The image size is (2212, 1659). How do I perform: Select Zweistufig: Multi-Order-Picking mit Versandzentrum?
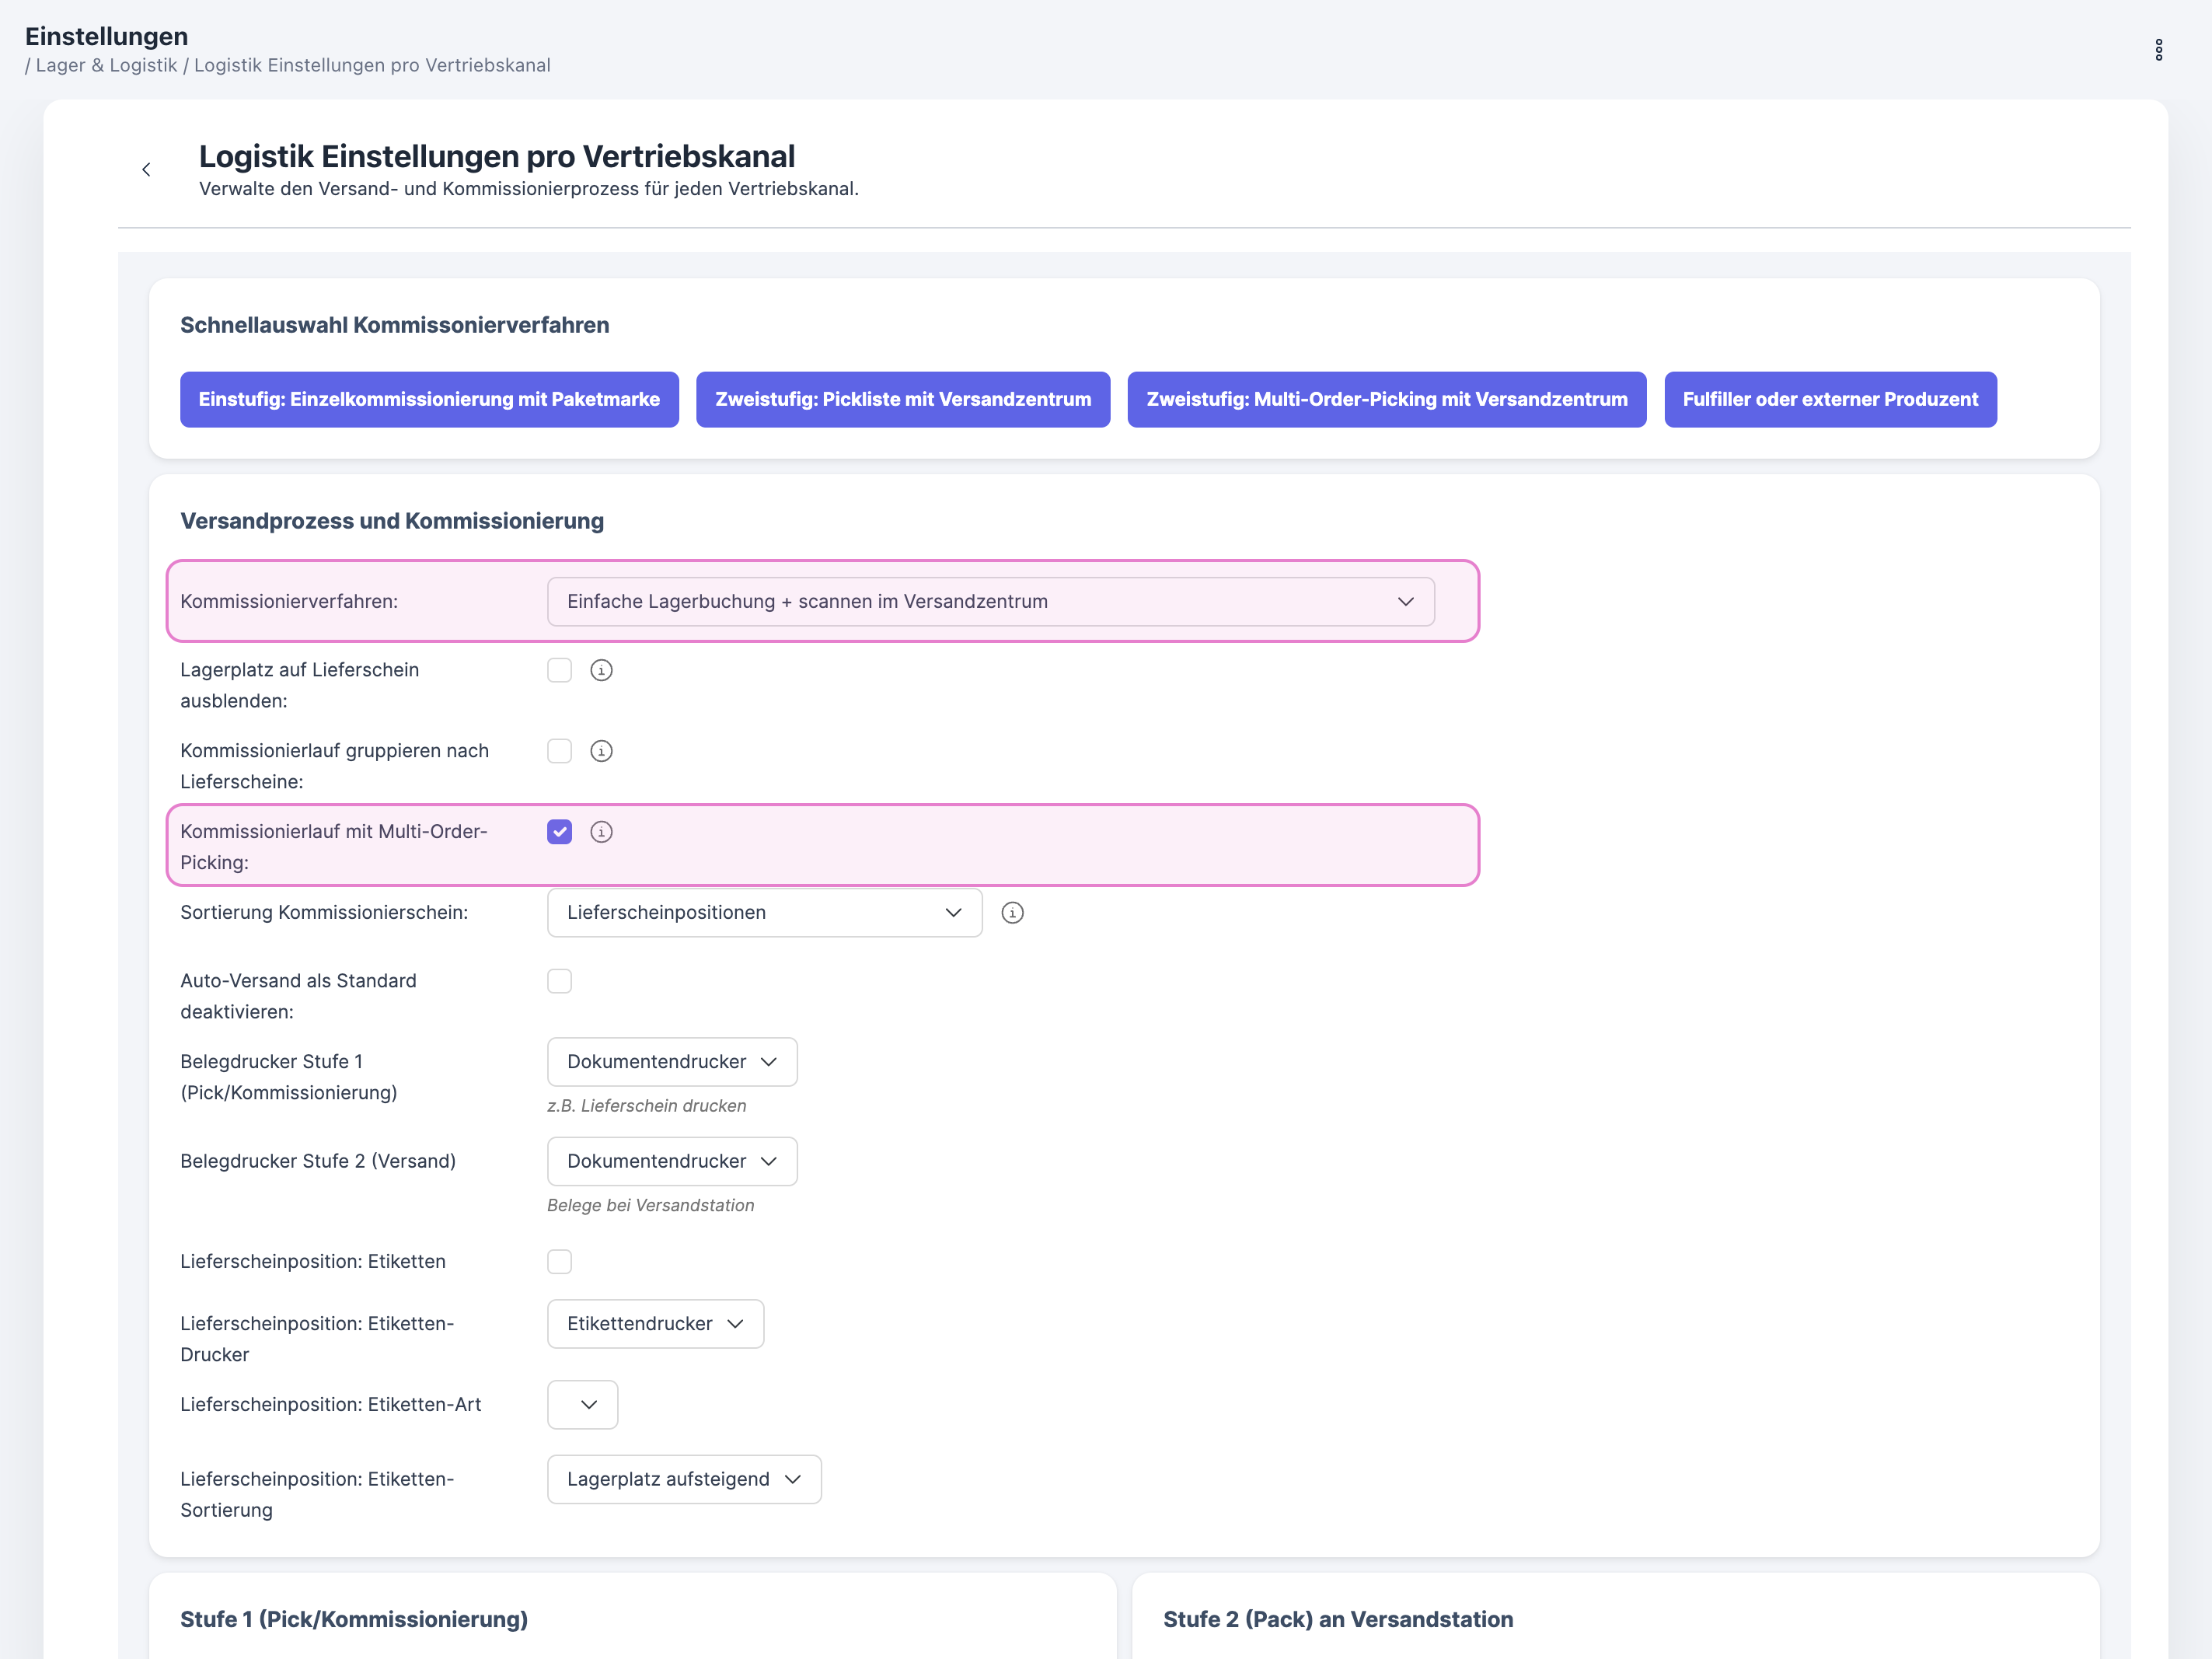(1386, 400)
